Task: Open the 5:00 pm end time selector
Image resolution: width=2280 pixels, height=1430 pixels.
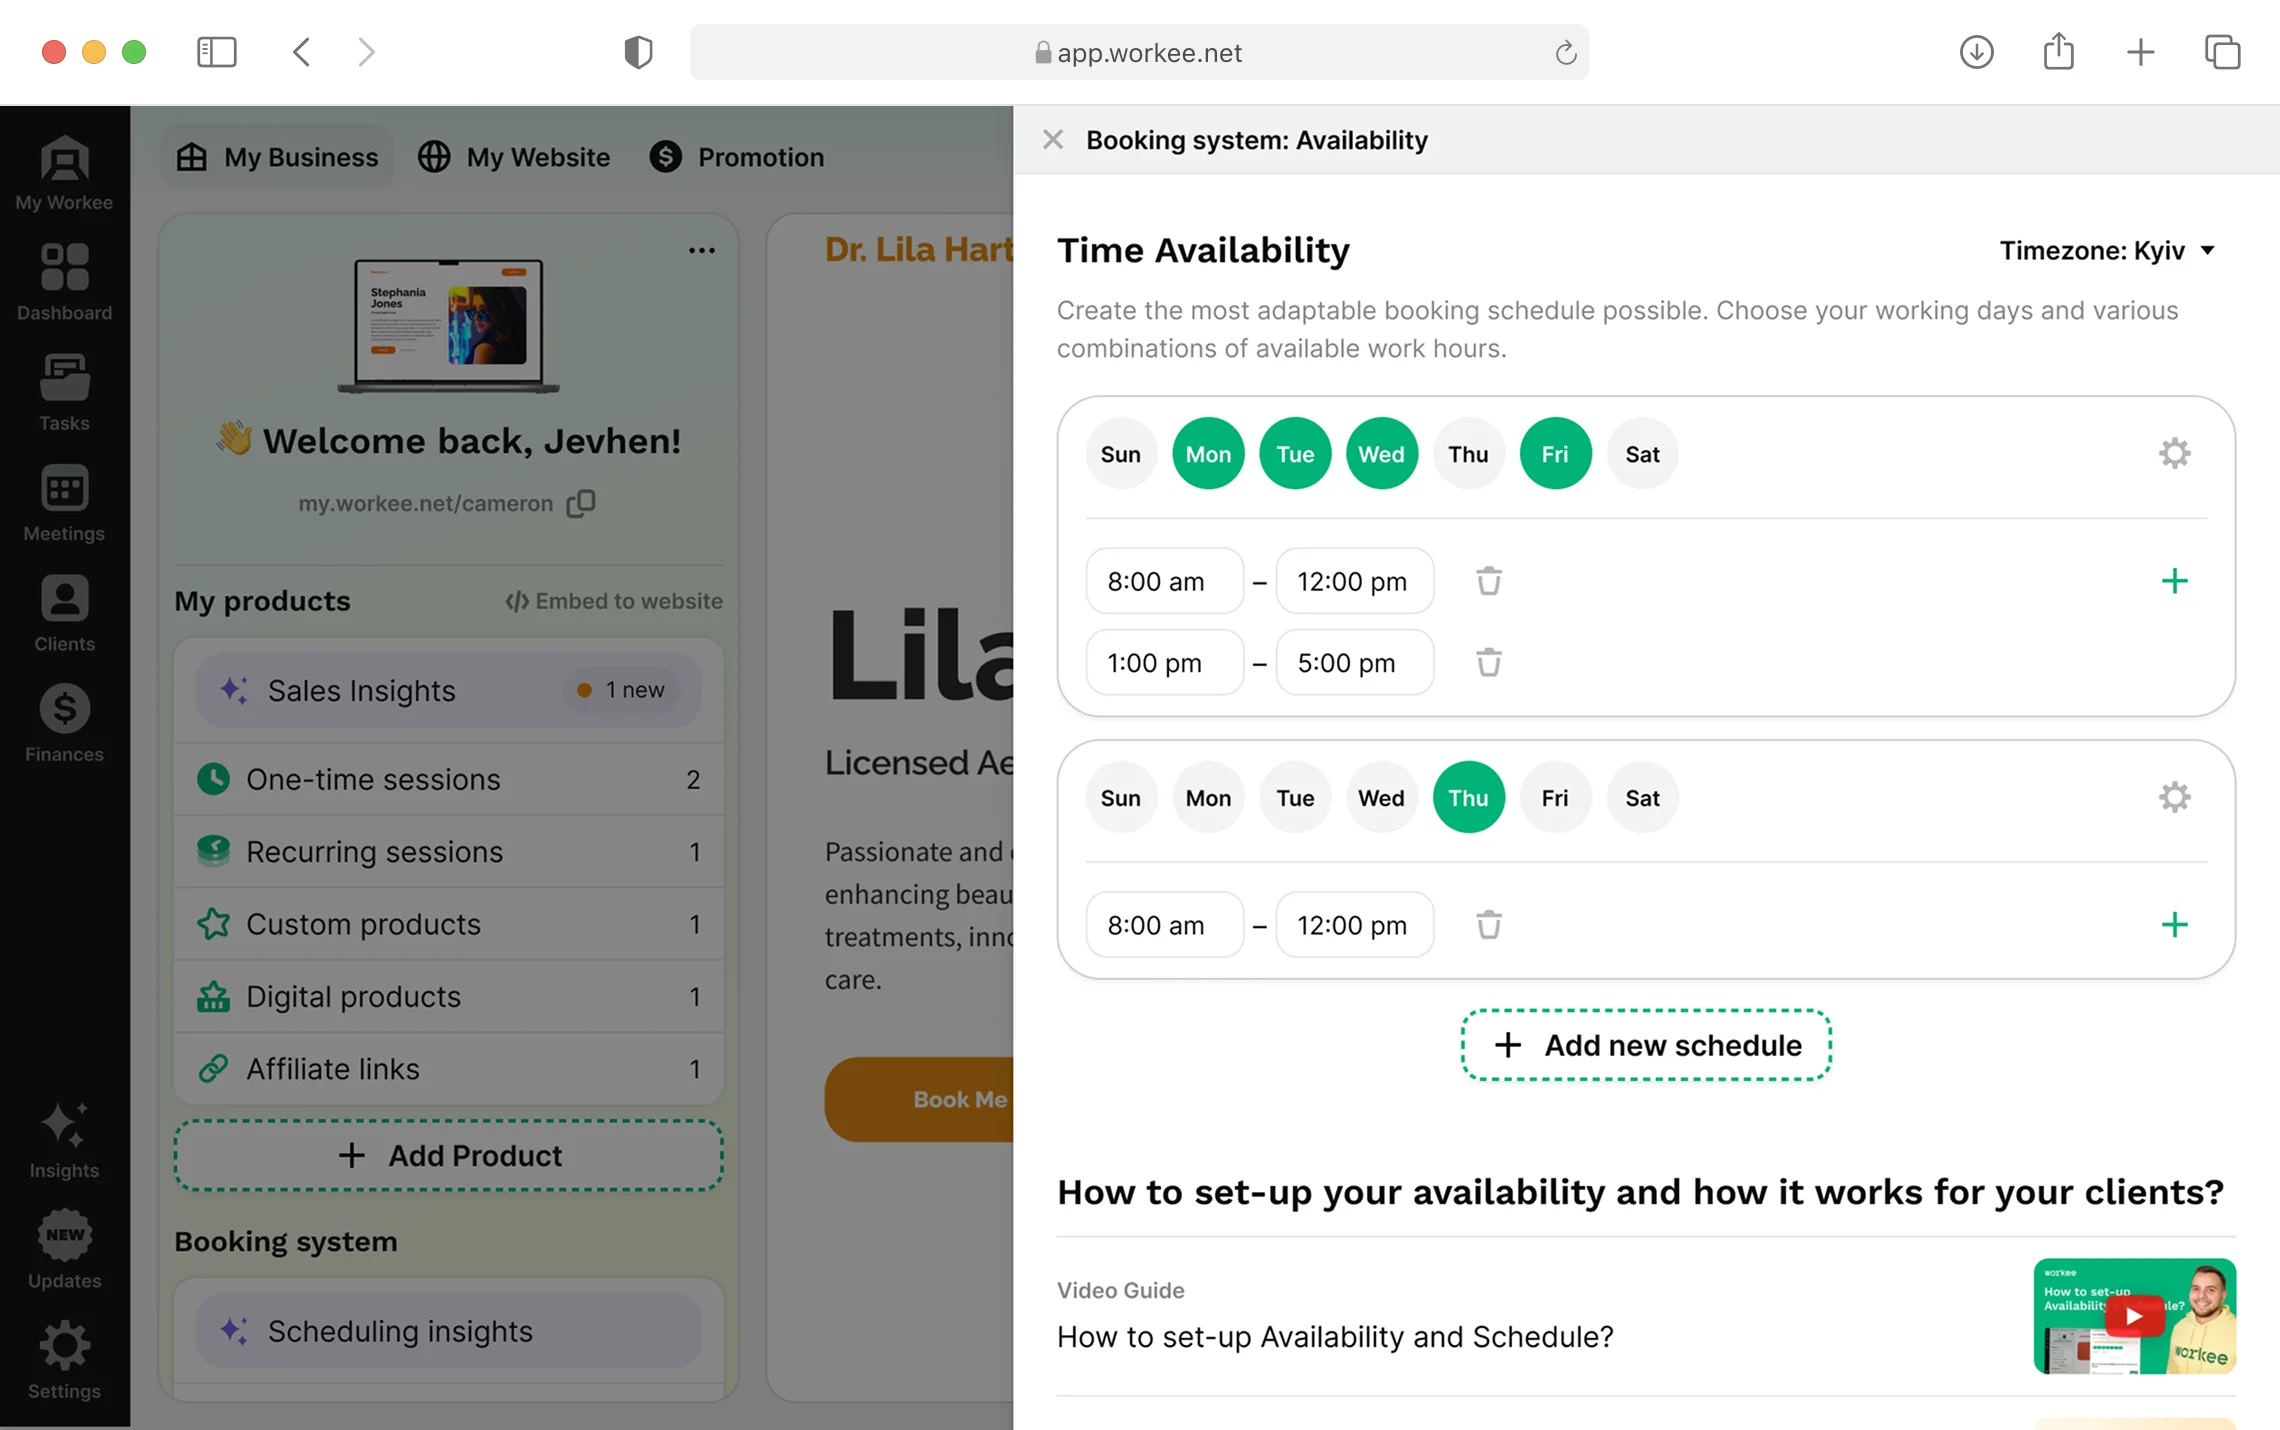Action: pyautogui.click(x=1354, y=662)
